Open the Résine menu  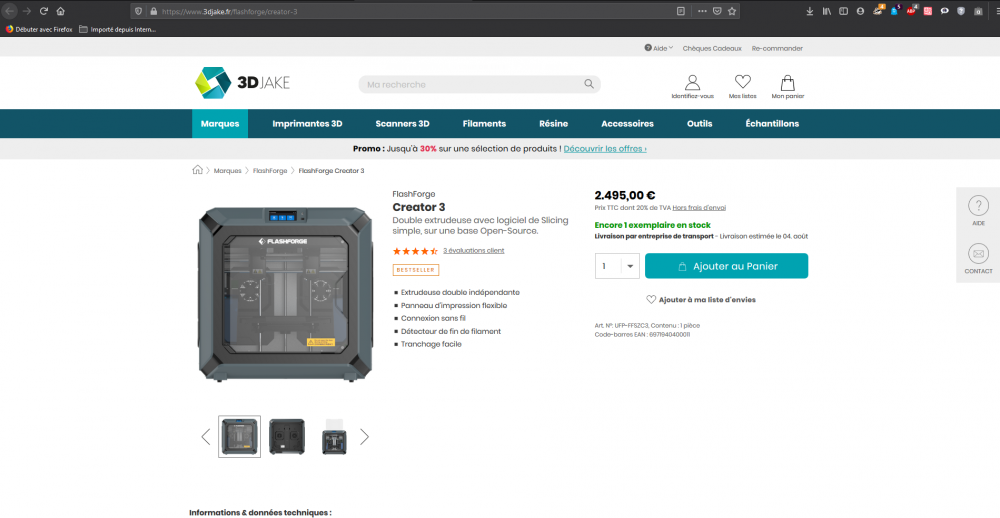554,124
